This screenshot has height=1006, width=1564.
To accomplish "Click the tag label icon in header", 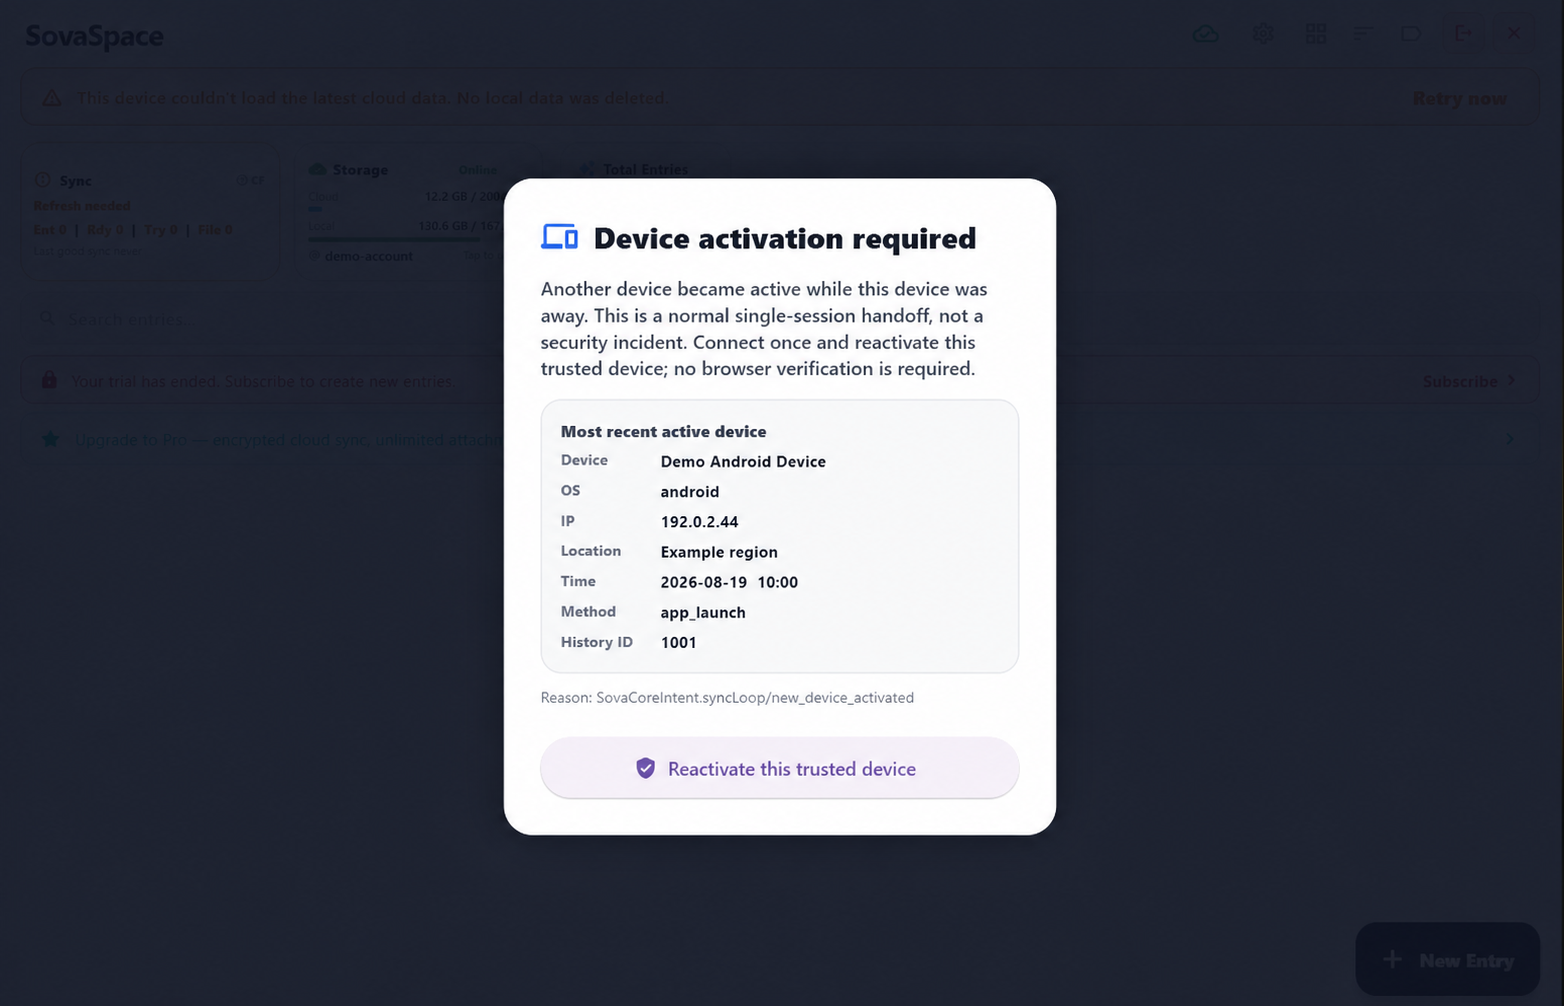I will click(1411, 34).
